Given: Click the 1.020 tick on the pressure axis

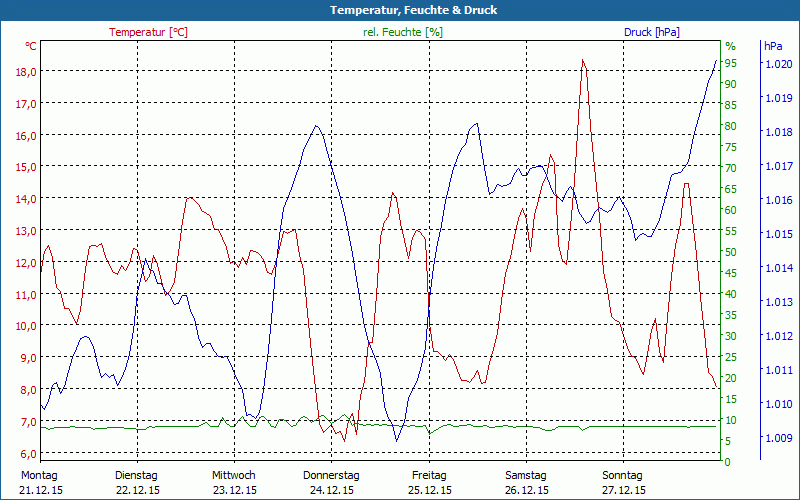Looking at the screenshot, I should [x=778, y=64].
